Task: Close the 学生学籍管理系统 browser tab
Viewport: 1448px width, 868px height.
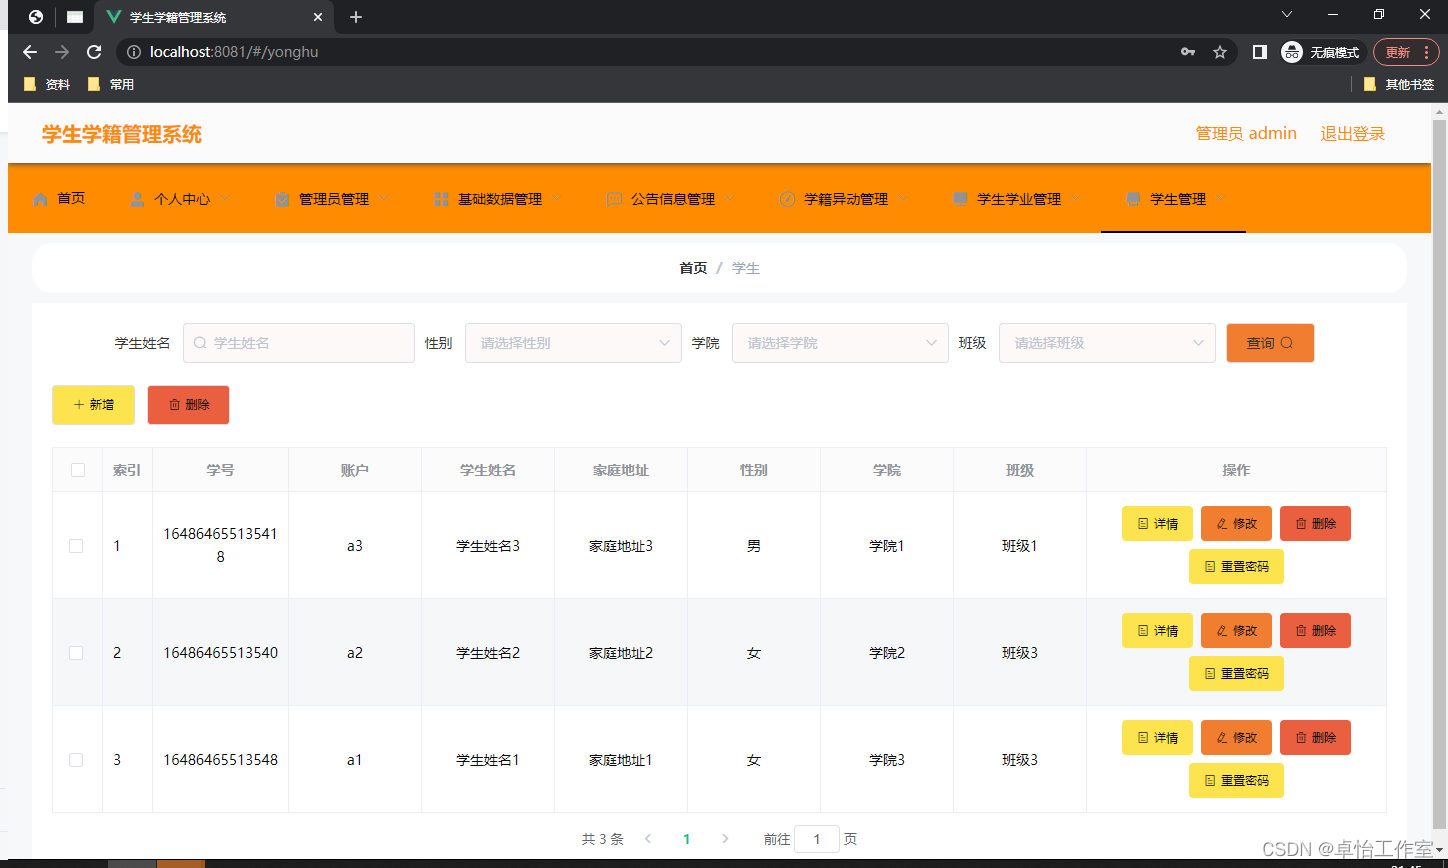Action: tap(318, 17)
